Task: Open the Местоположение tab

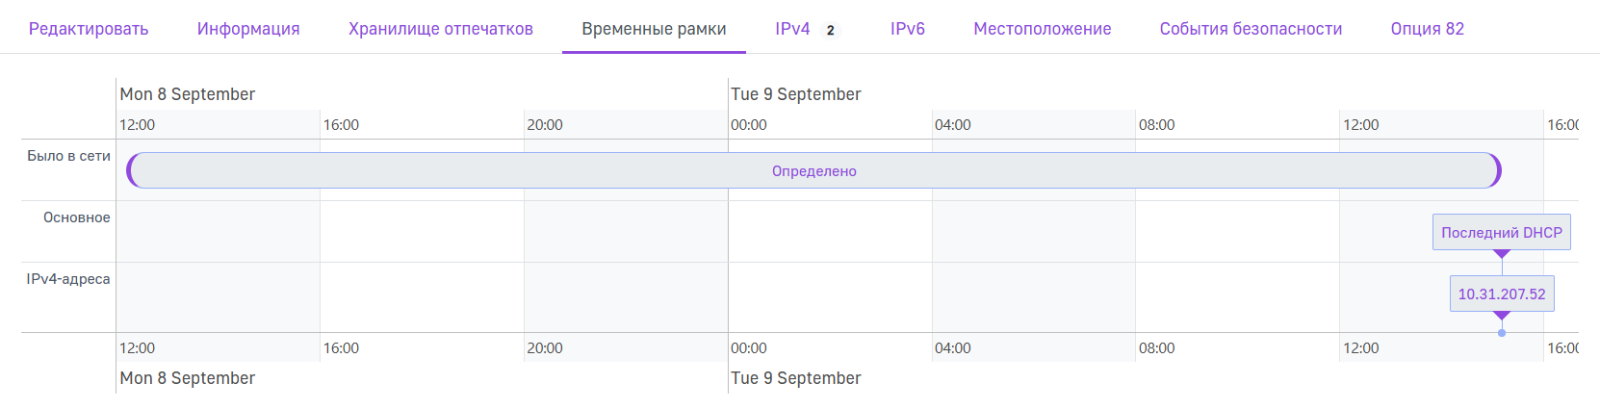Action: [x=1042, y=29]
